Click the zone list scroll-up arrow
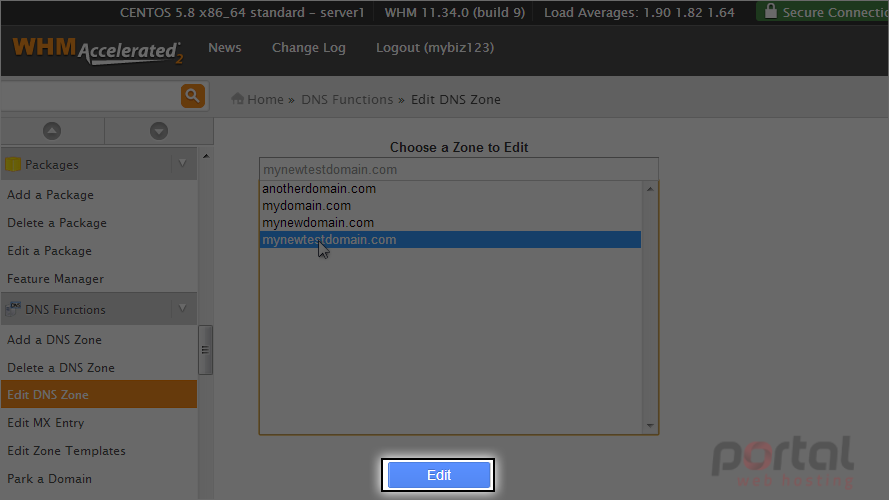 (650, 189)
